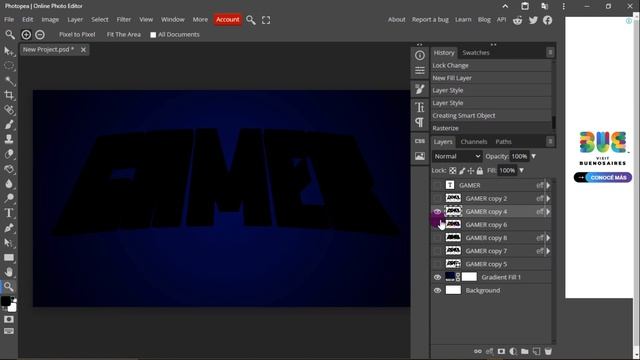The width and height of the screenshot is (640, 360).
Task: Switch to the Swatches tab
Action: [x=476, y=53]
